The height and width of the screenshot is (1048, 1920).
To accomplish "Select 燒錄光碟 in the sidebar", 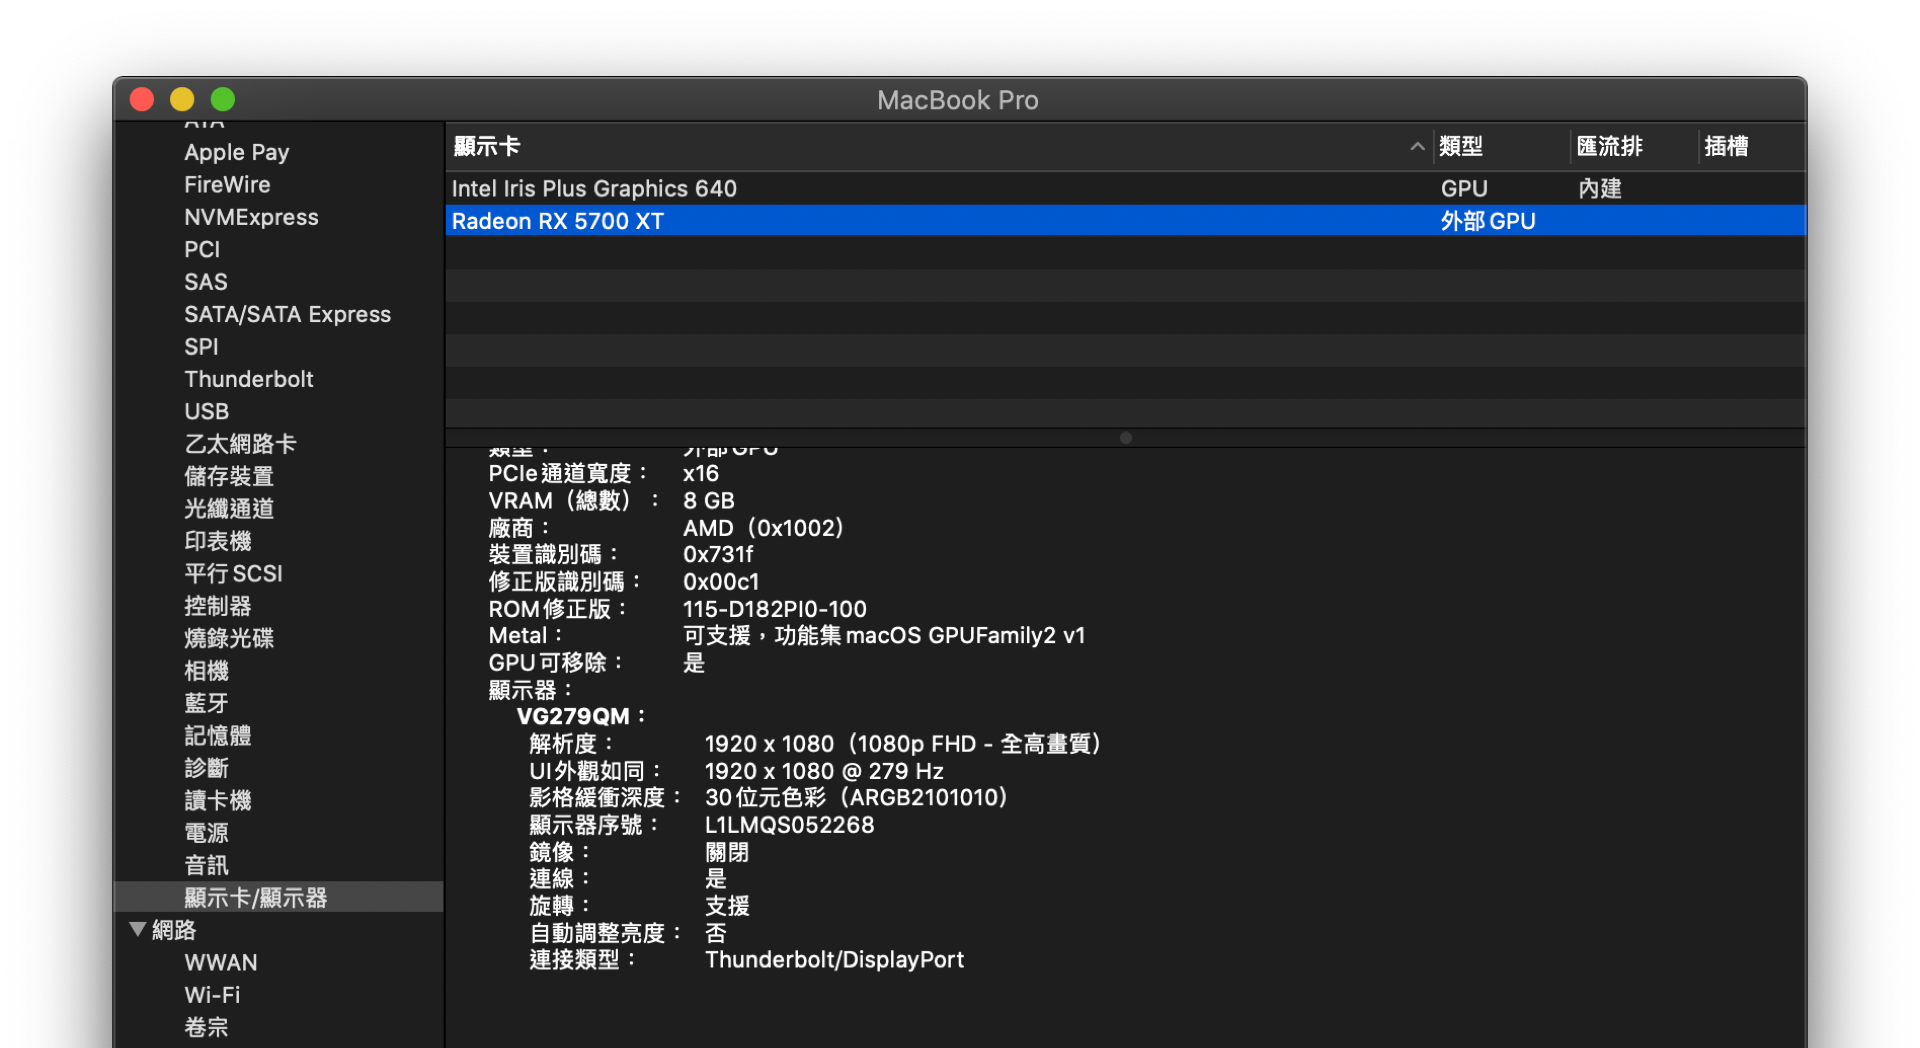I will tap(229, 638).
